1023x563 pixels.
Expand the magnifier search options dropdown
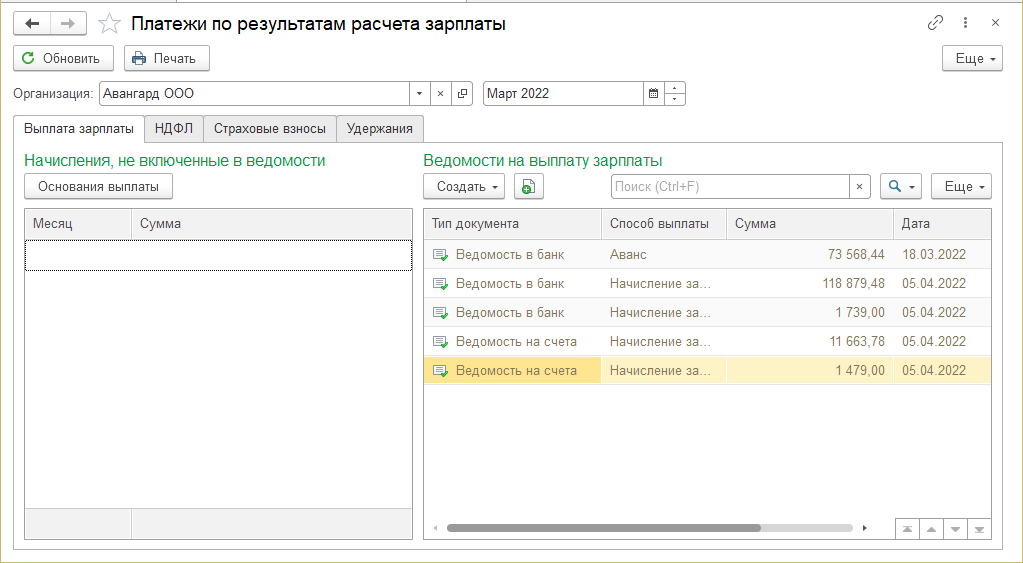(901, 186)
